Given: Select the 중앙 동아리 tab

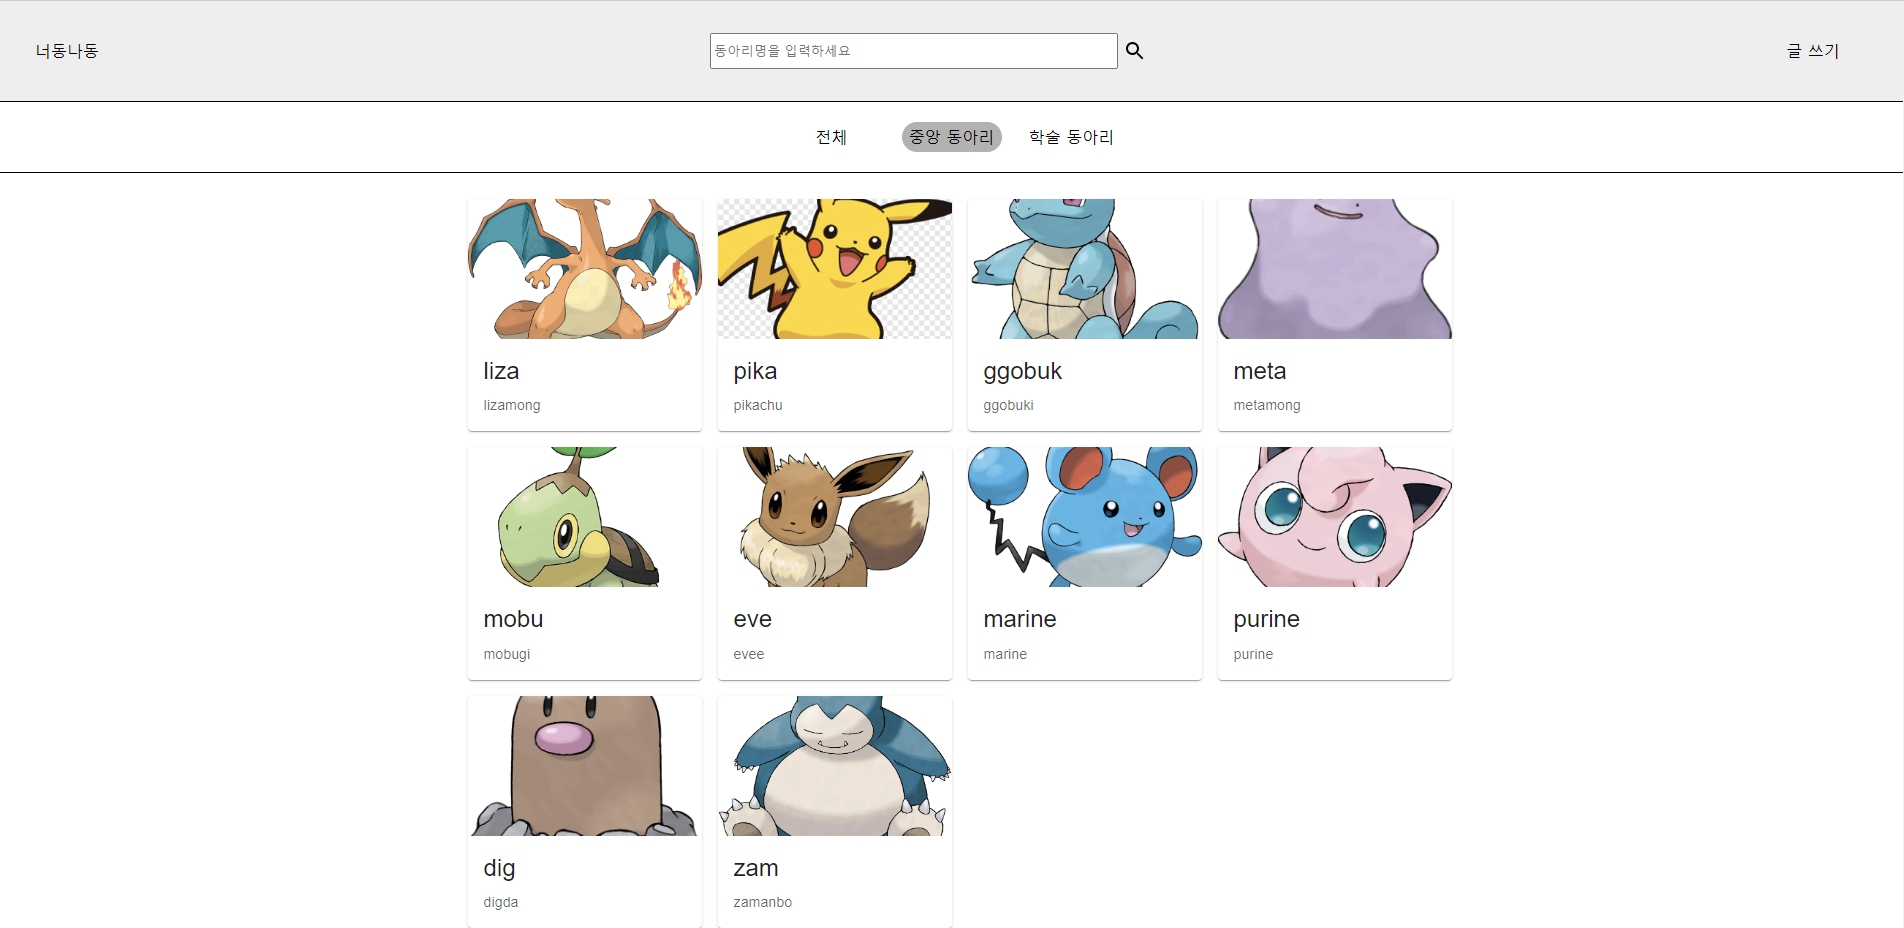Looking at the screenshot, I should [951, 137].
